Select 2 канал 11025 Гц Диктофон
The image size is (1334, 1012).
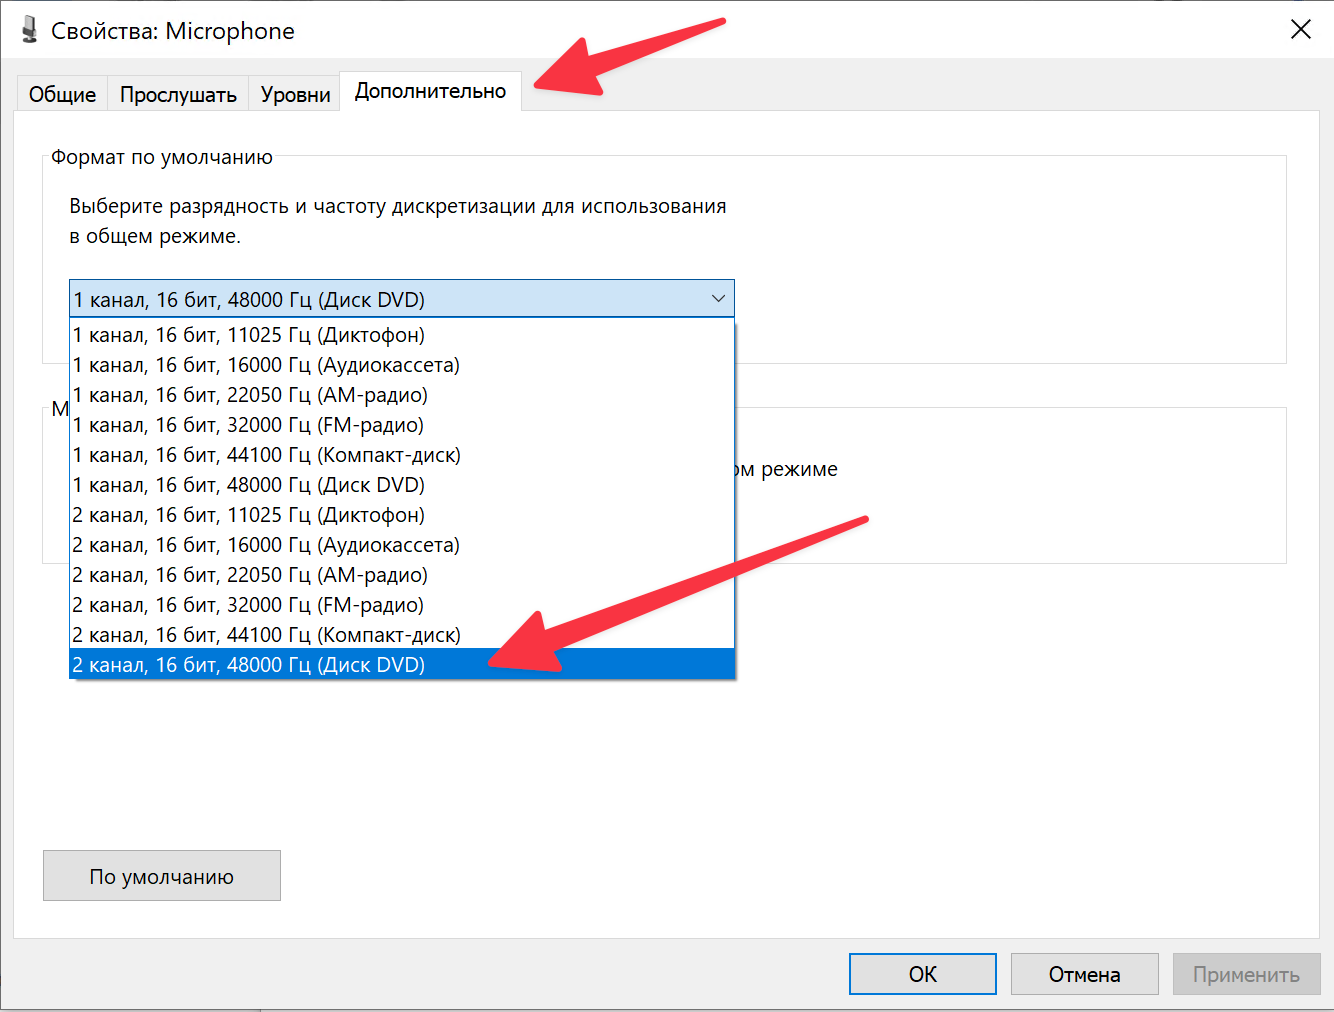point(249,515)
